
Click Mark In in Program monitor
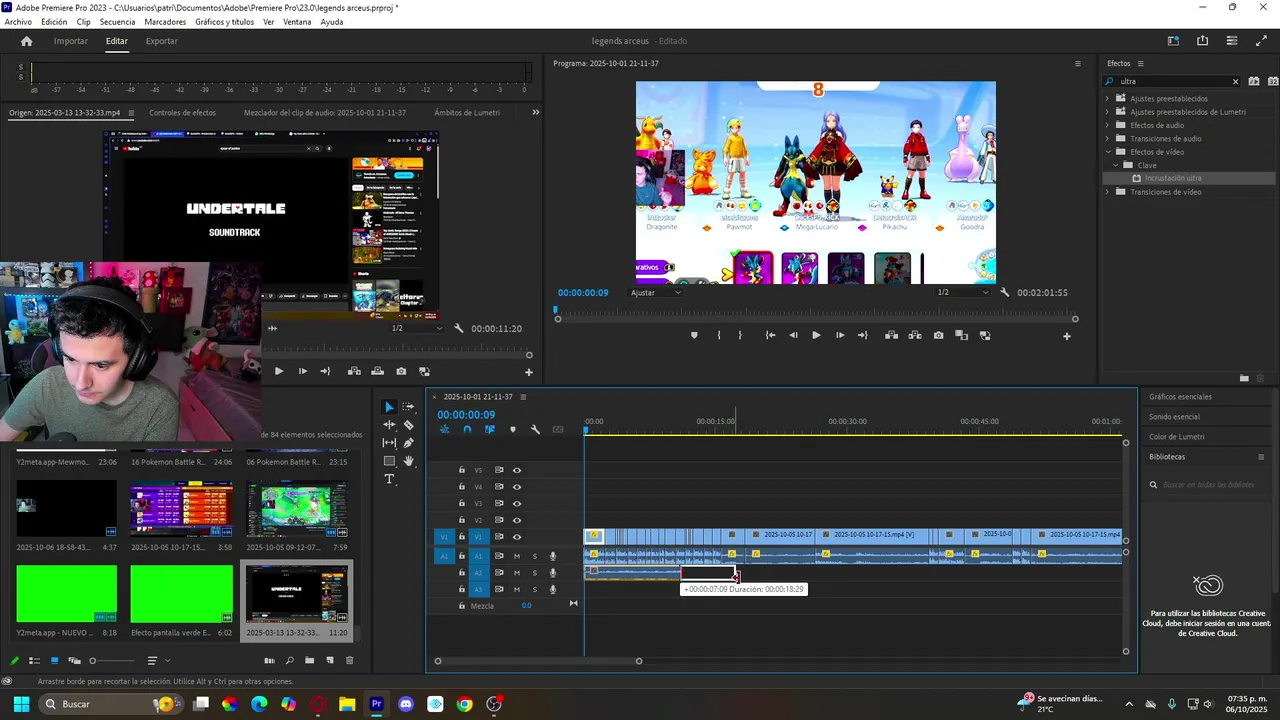tap(719, 335)
